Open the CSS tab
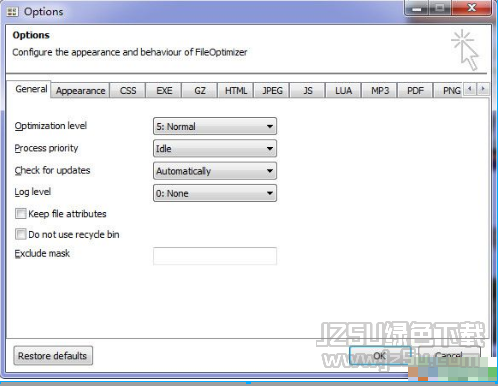 (x=128, y=91)
